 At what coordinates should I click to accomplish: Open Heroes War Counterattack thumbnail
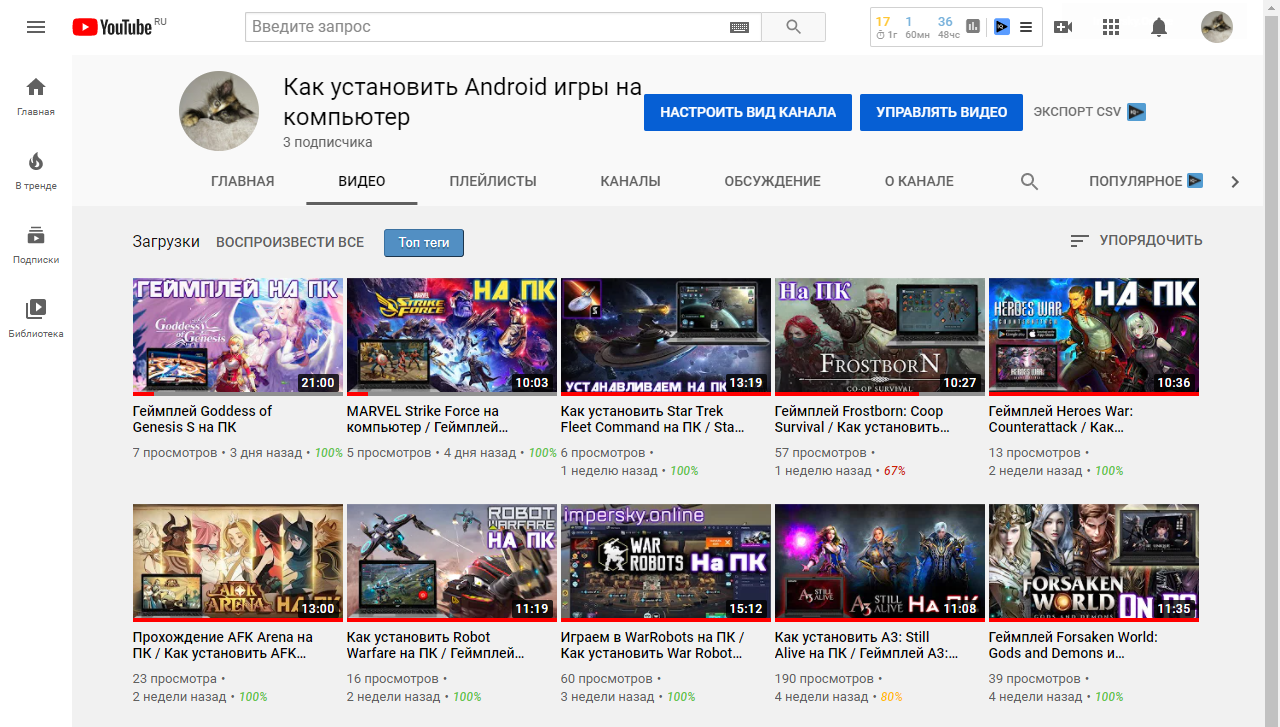1094,337
